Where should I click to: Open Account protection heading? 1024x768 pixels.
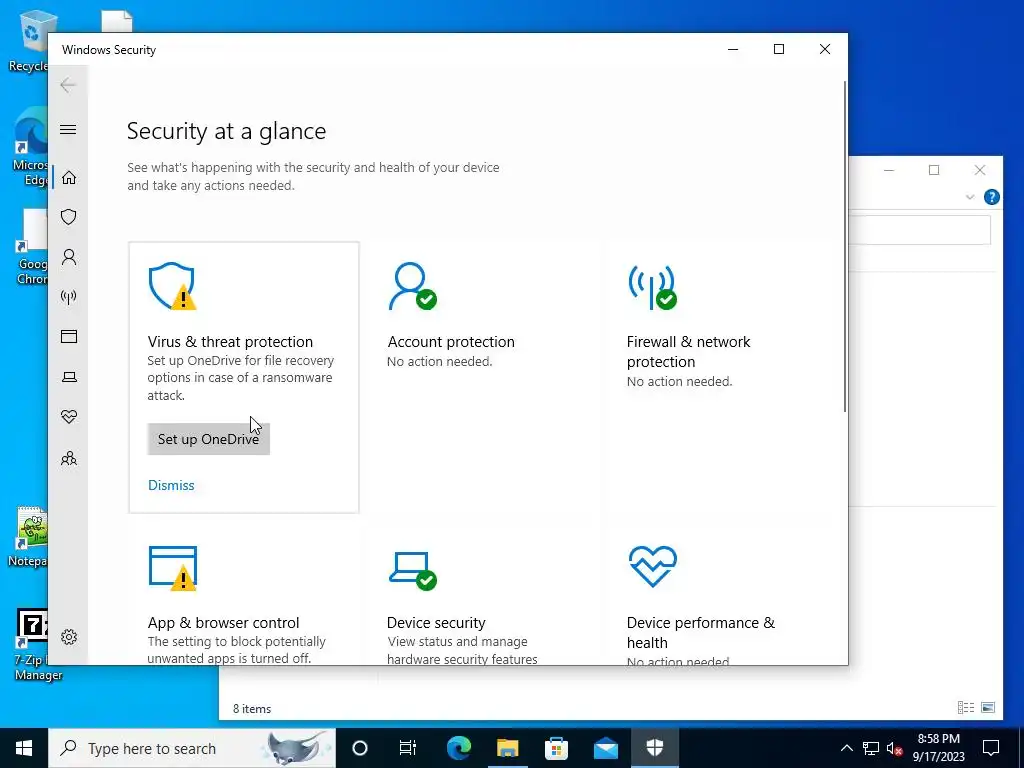(x=451, y=342)
